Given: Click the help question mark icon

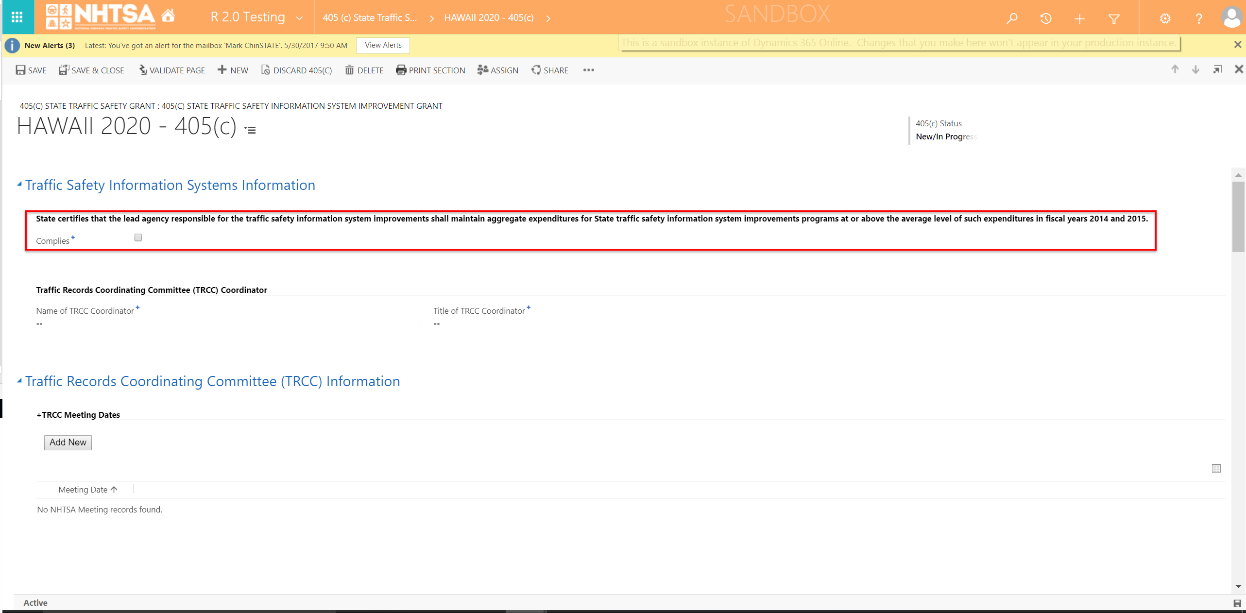Looking at the screenshot, I should [1199, 18].
